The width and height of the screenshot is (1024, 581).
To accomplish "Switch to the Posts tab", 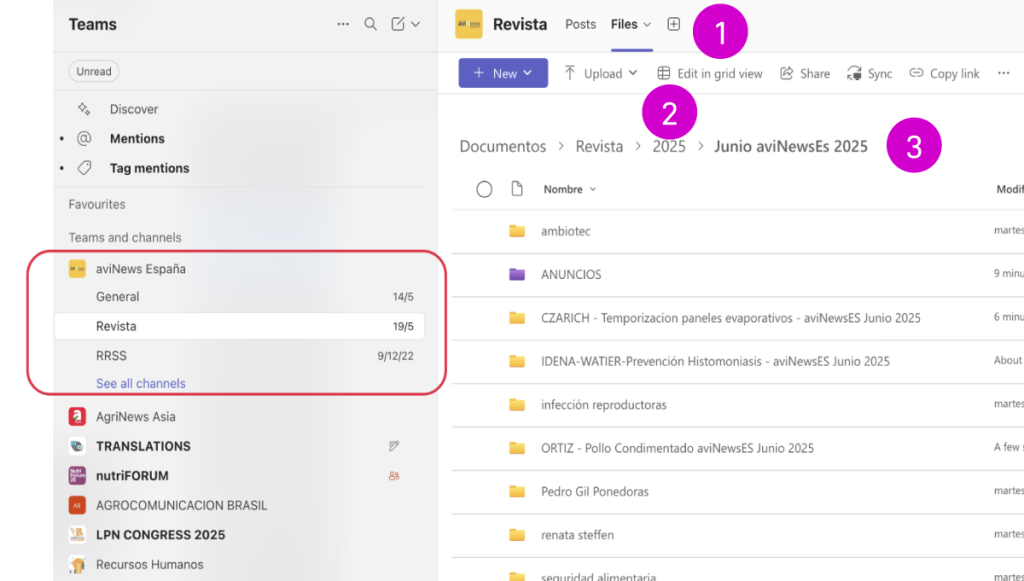I will click(x=580, y=24).
